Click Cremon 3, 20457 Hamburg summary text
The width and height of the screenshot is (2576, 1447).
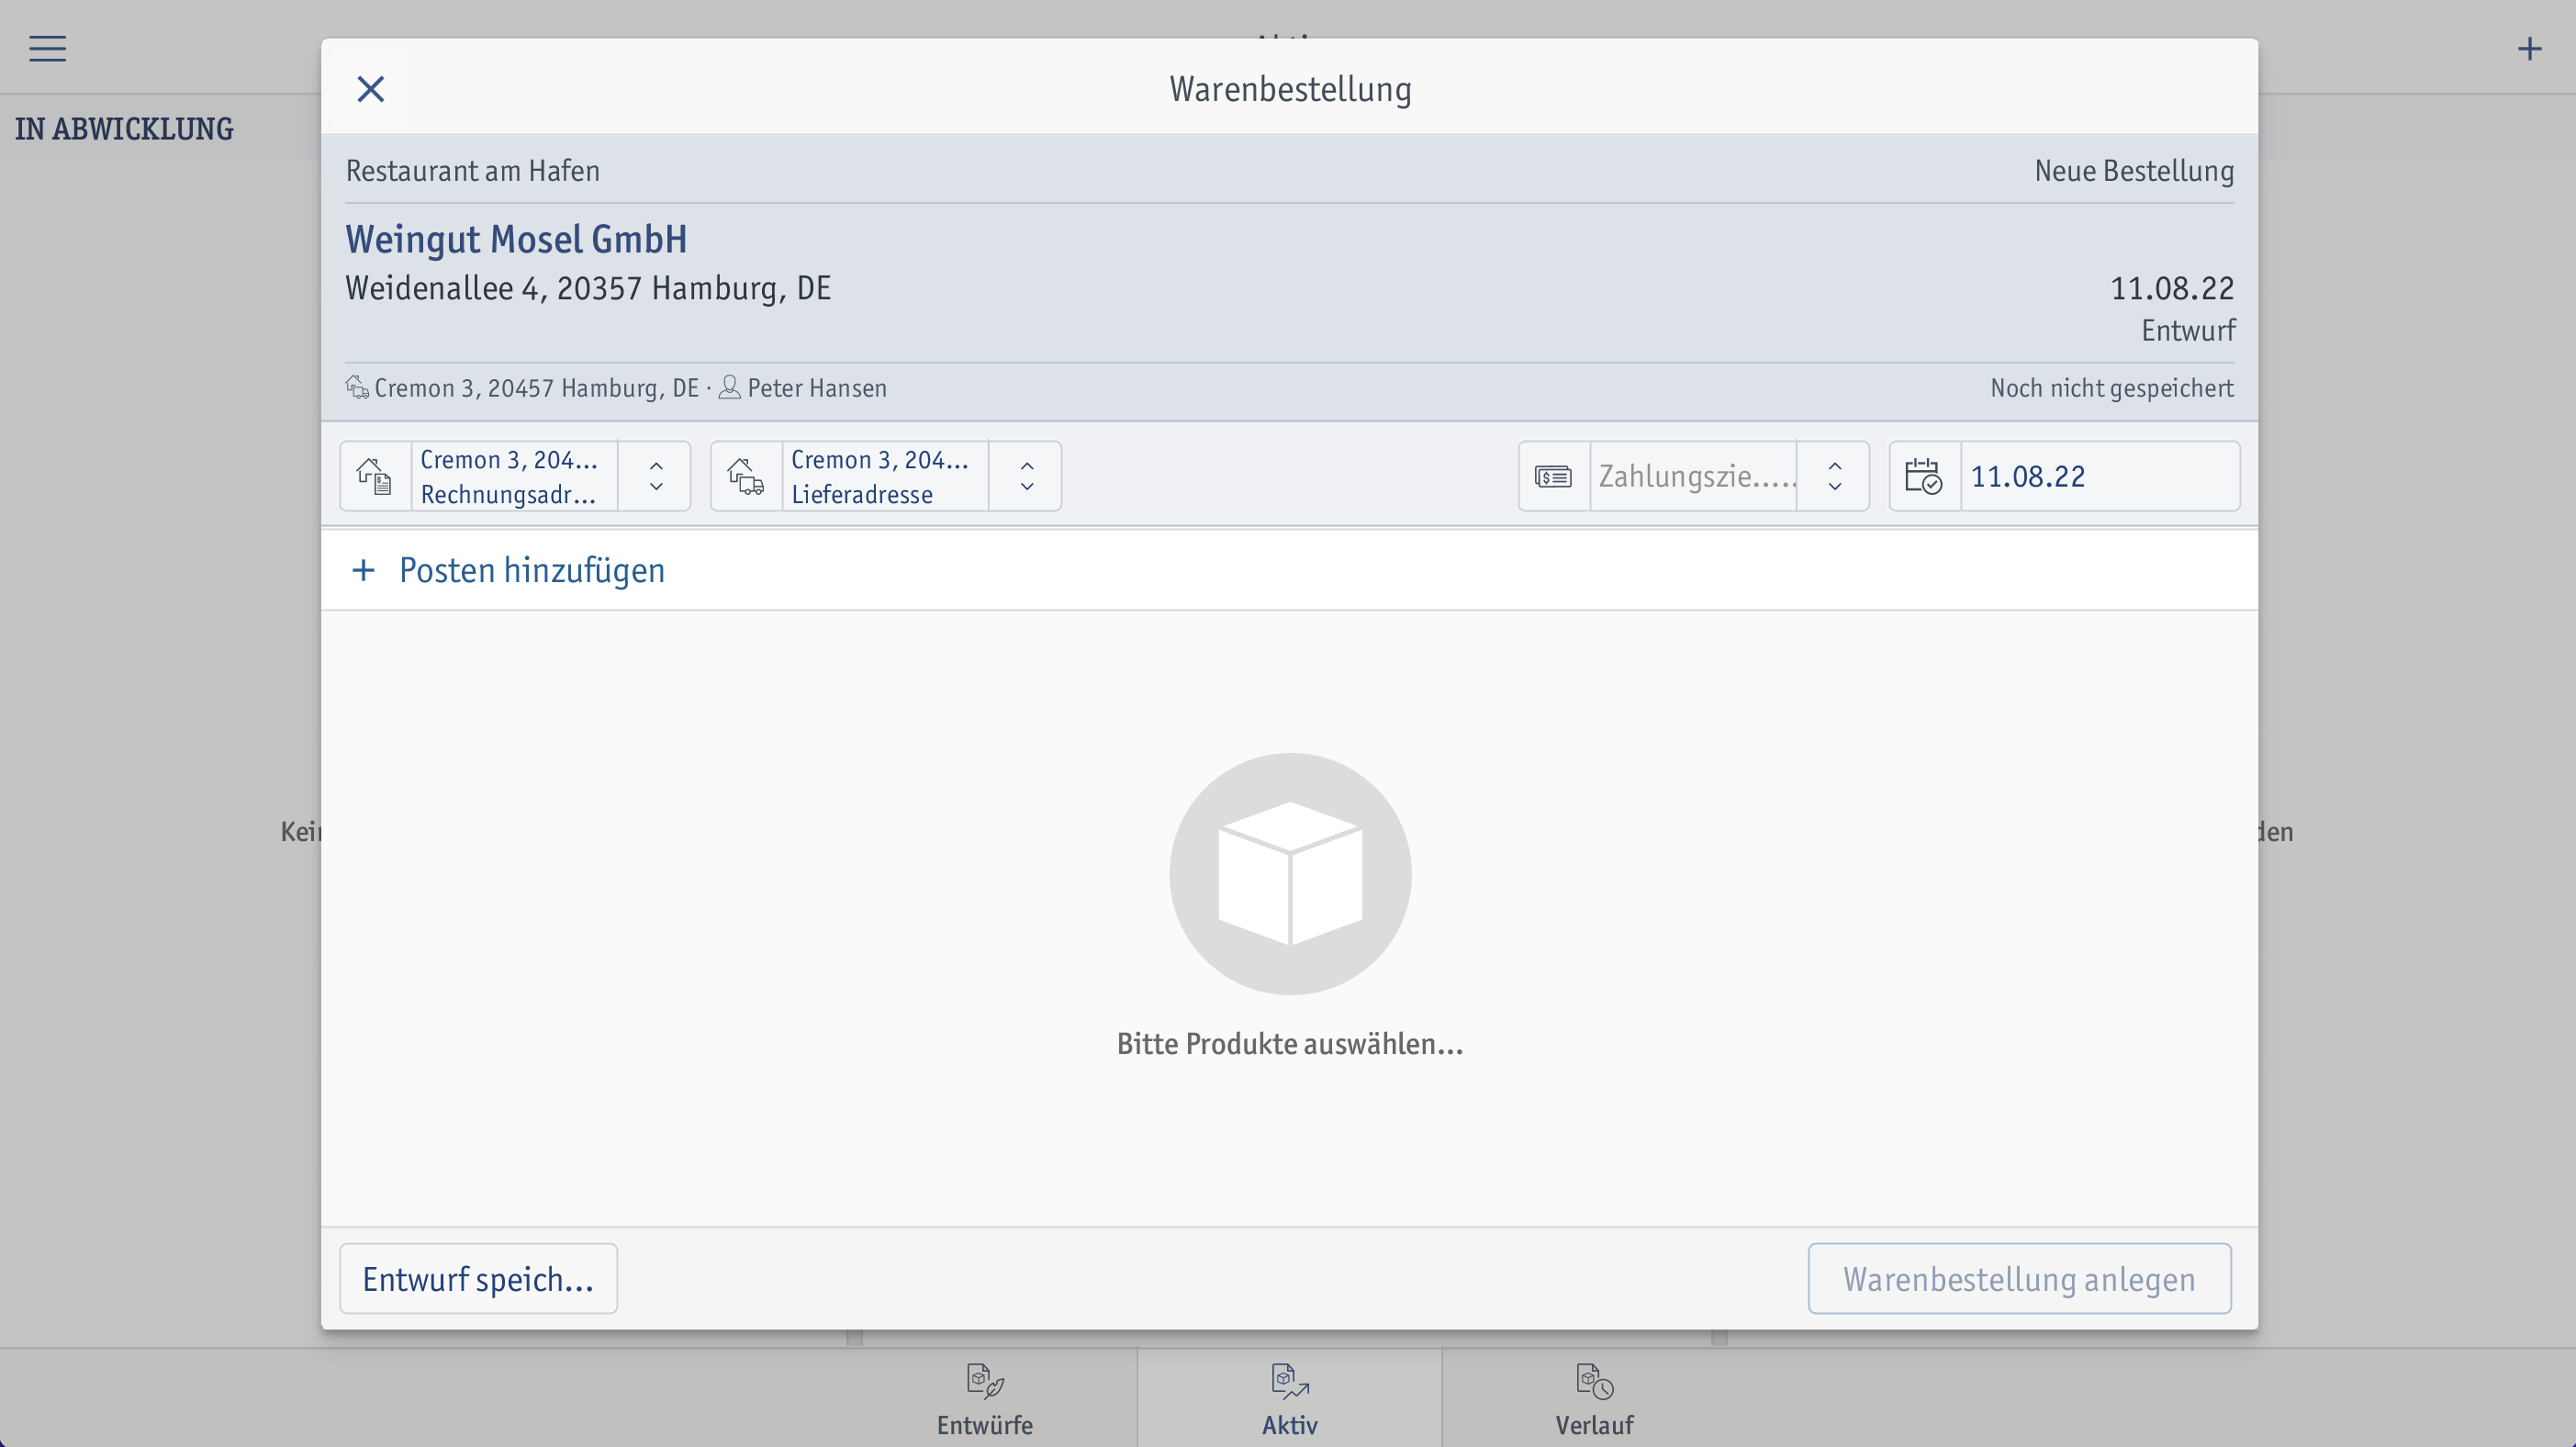[x=536, y=387]
